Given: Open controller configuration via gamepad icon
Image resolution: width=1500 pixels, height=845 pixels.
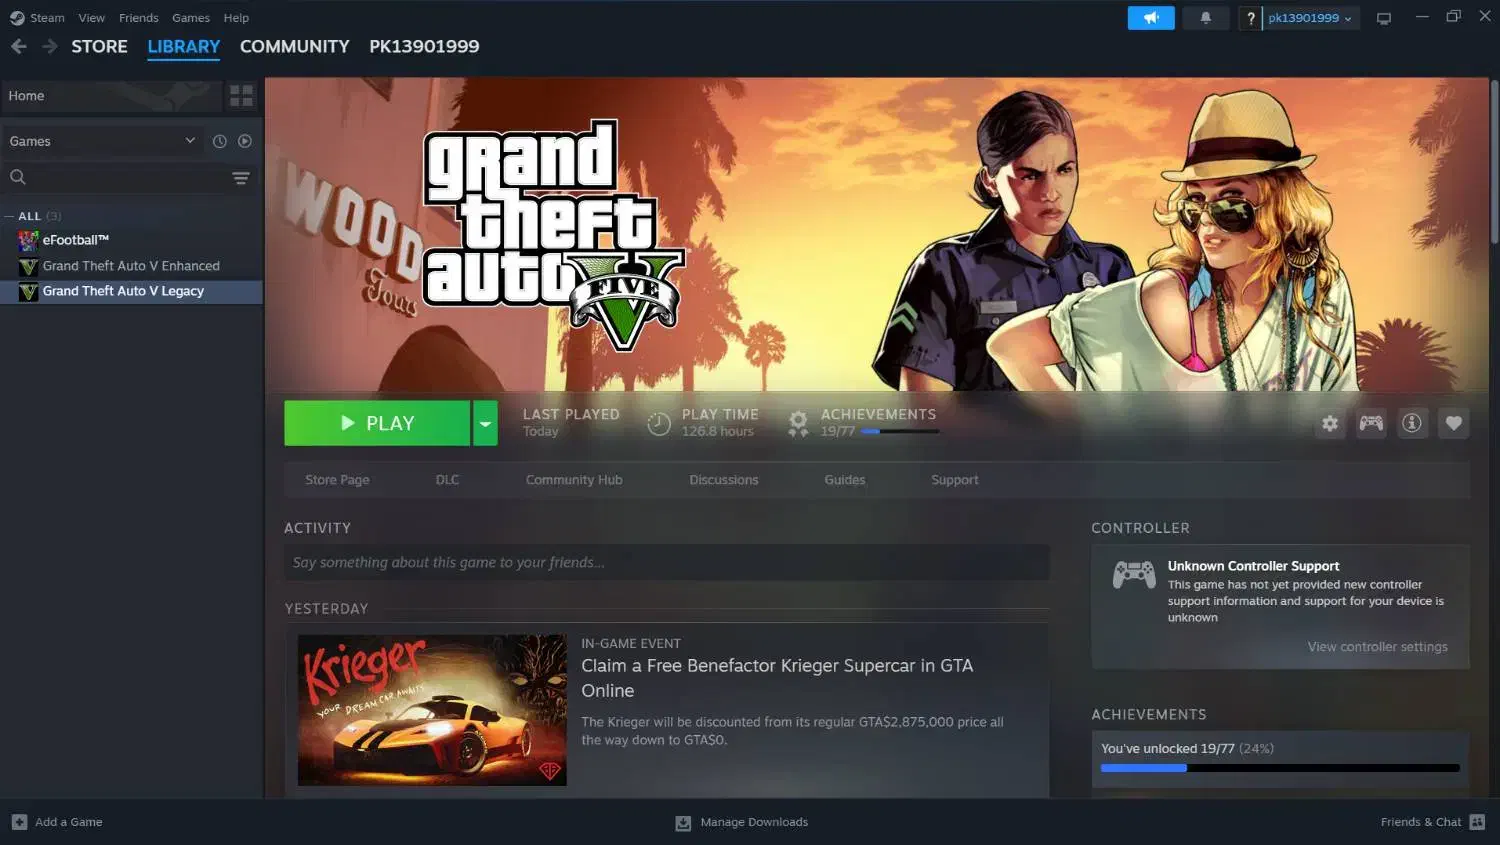Looking at the screenshot, I should (x=1371, y=423).
